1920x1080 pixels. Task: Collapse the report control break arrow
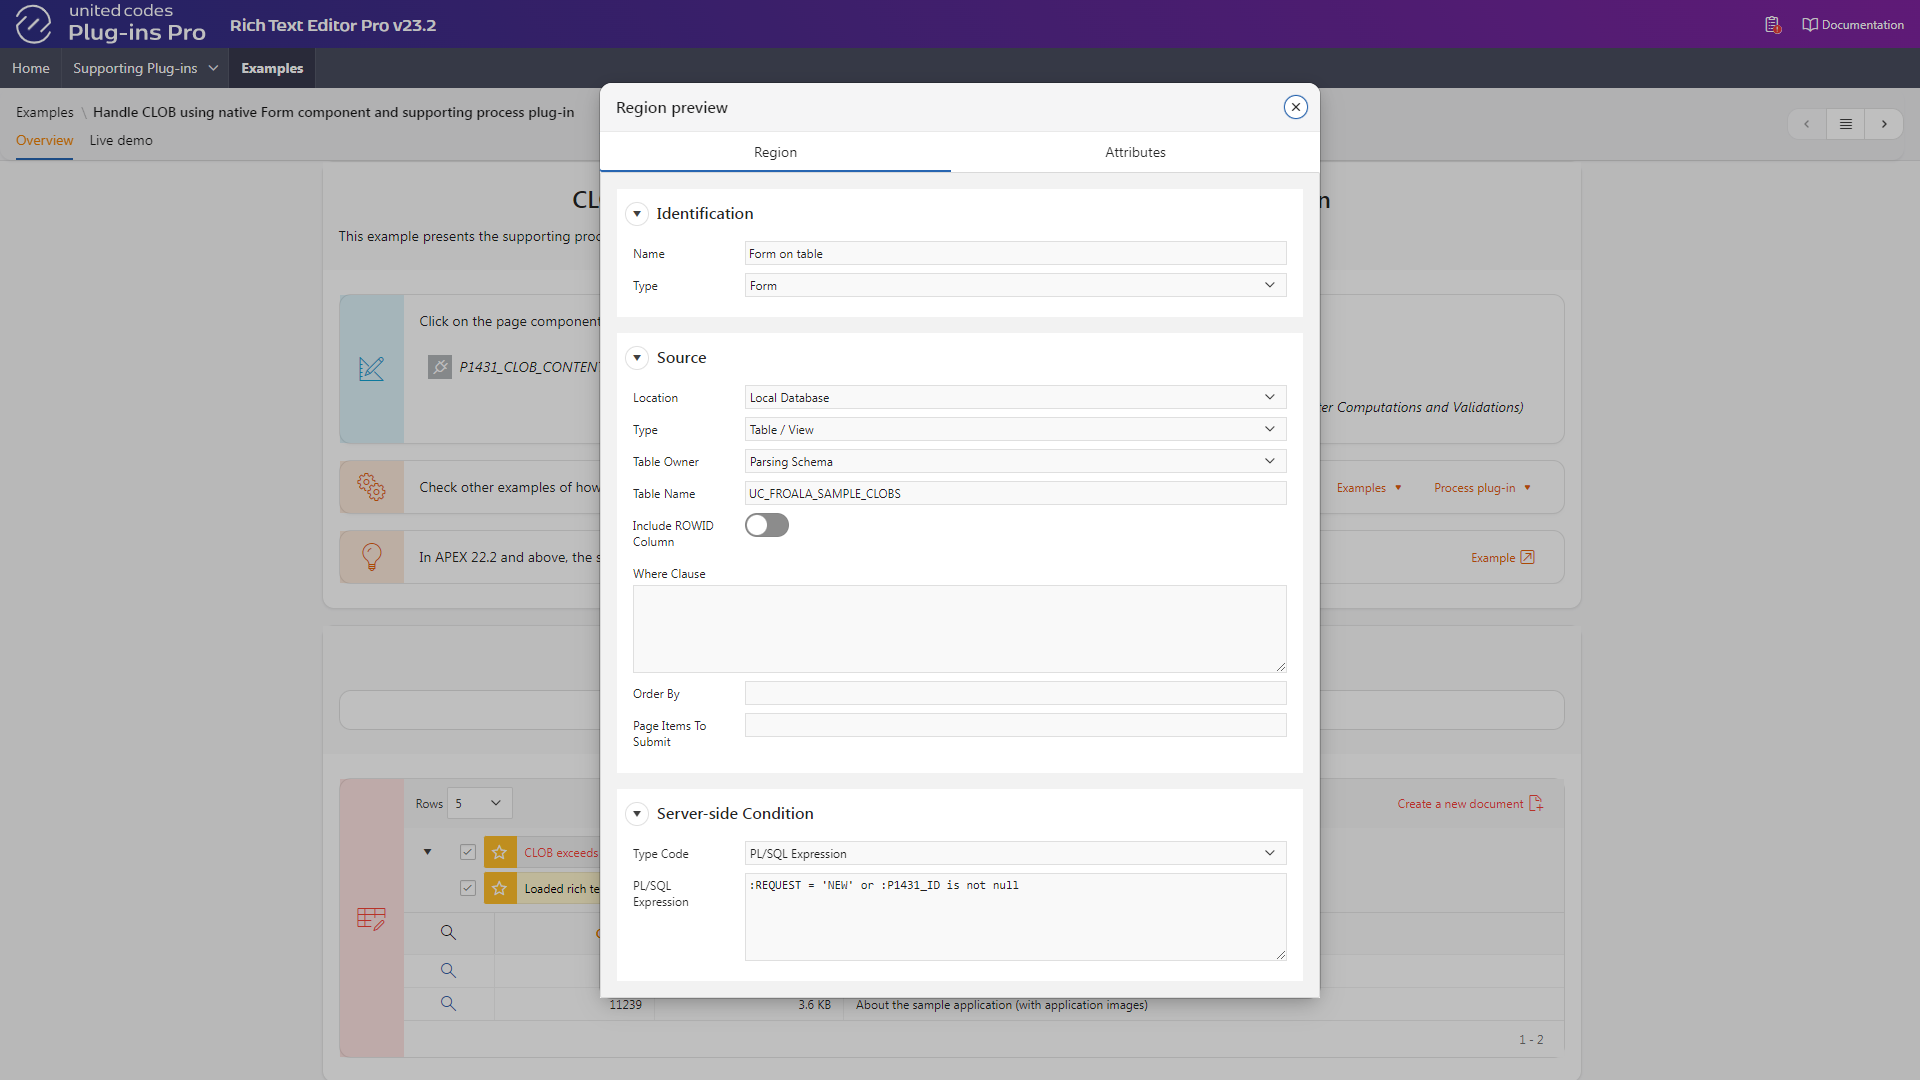click(x=427, y=852)
